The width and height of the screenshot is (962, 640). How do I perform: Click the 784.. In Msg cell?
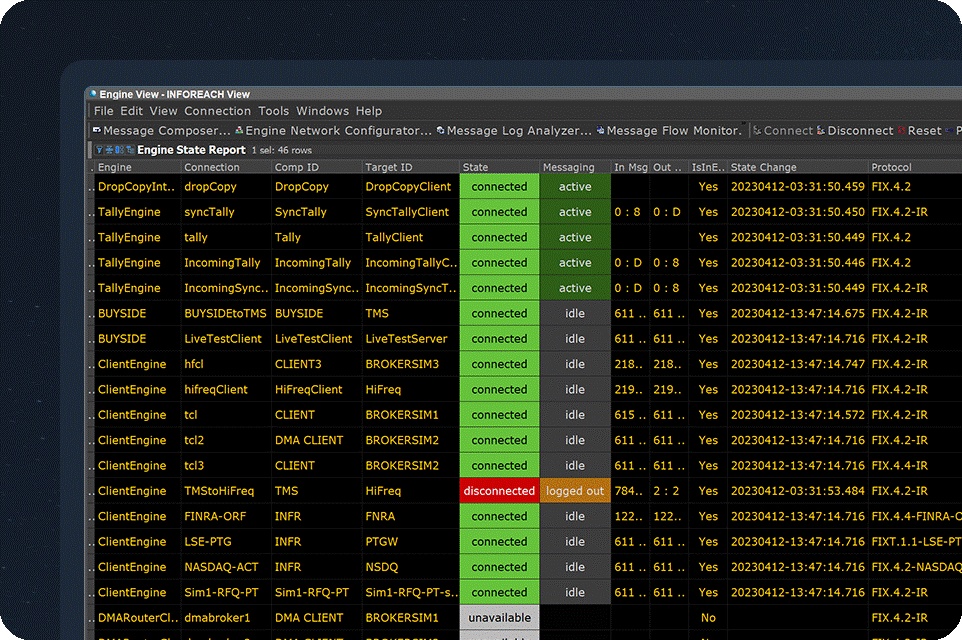pyautogui.click(x=631, y=491)
